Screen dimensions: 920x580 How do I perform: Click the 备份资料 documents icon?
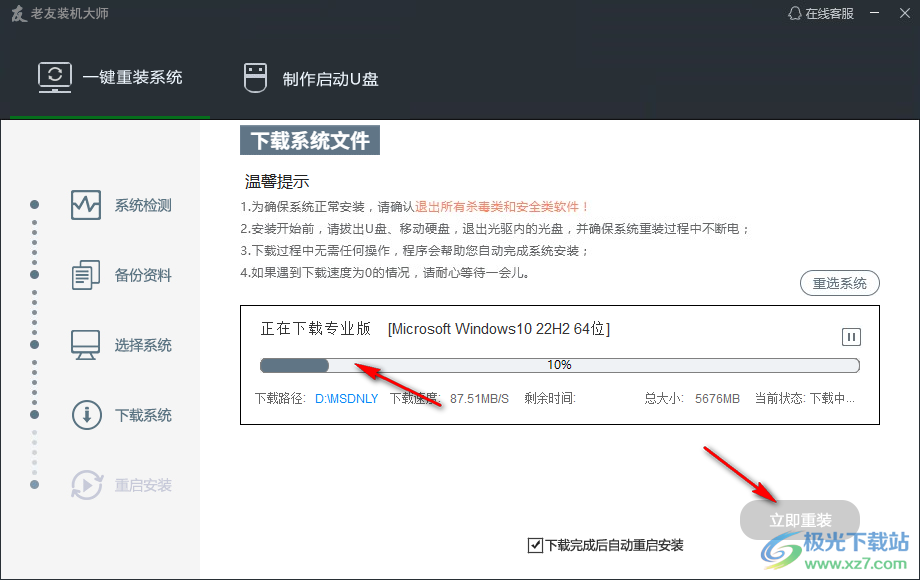point(86,275)
